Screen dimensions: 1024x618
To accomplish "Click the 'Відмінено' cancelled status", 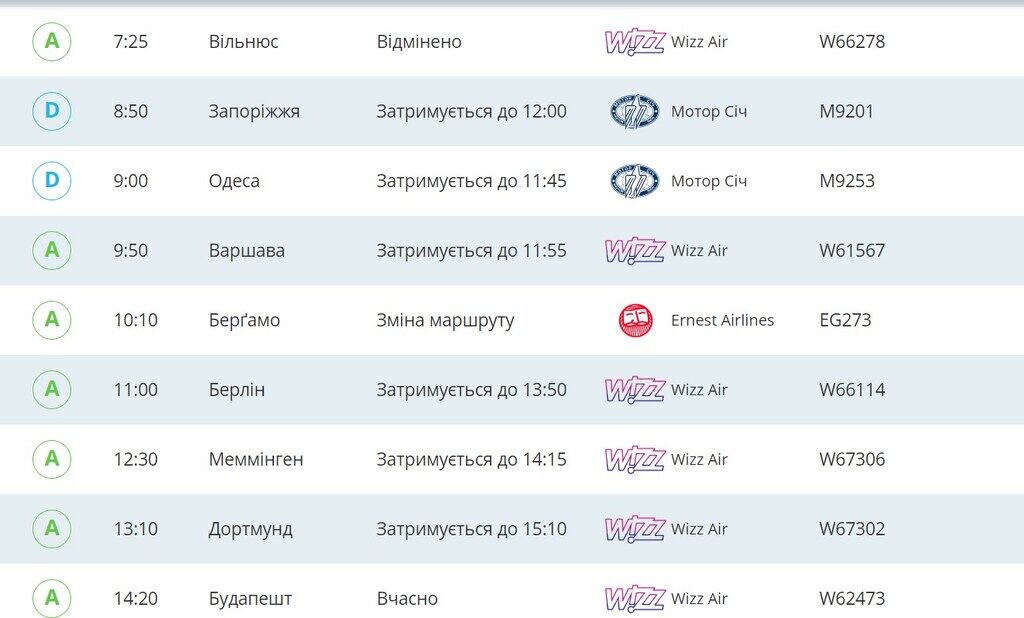I will [419, 42].
